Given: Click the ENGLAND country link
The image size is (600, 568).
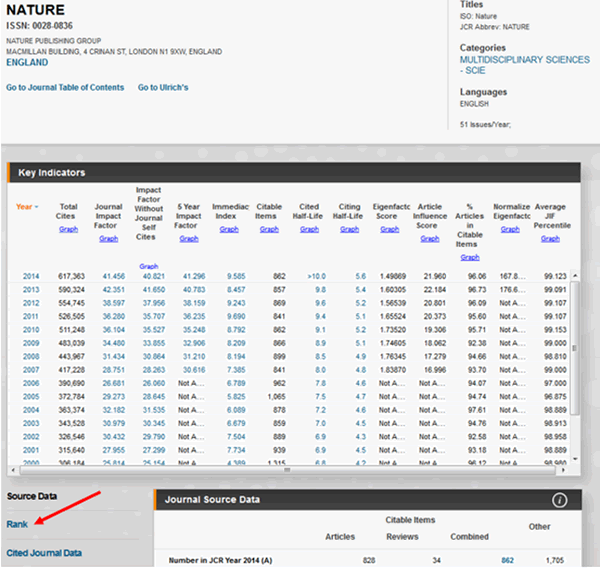Looking at the screenshot, I should pos(27,62).
